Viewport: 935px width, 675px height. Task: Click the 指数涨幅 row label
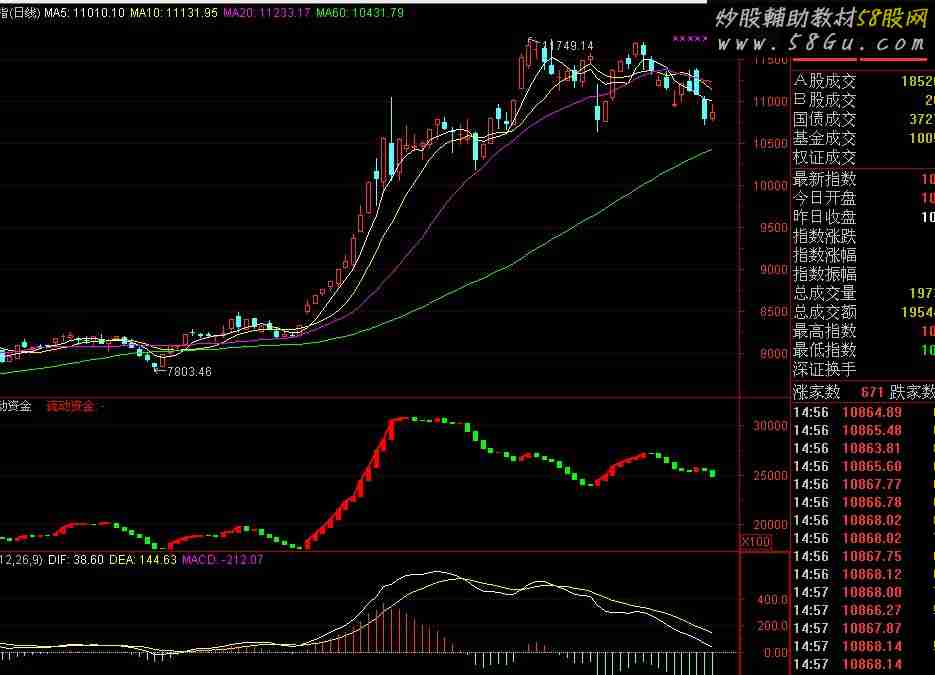point(824,255)
